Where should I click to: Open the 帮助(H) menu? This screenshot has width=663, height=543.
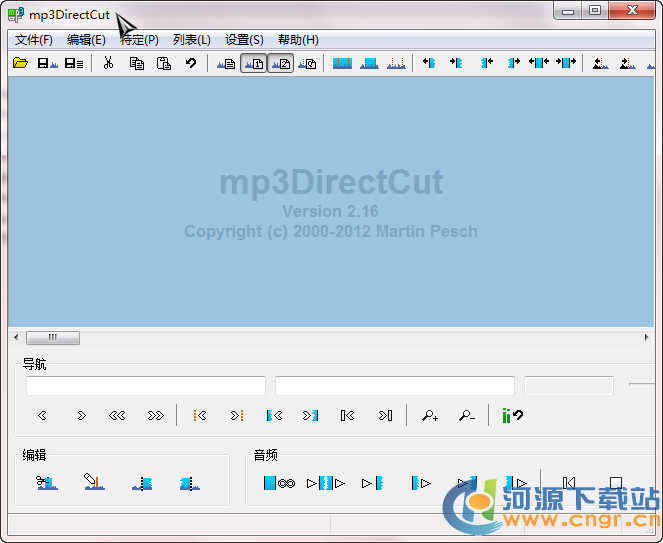[298, 40]
